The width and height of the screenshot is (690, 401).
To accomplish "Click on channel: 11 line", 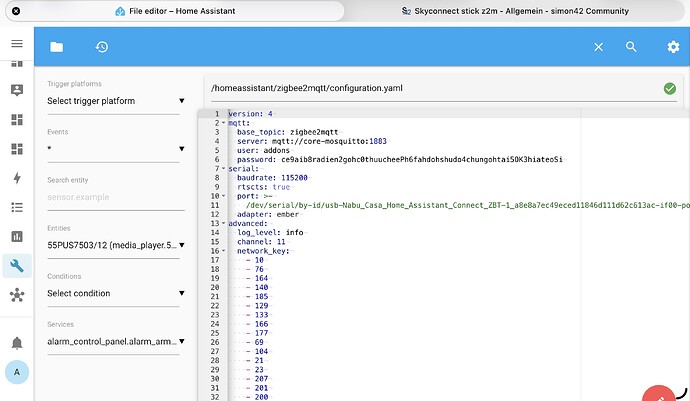I will 261,242.
